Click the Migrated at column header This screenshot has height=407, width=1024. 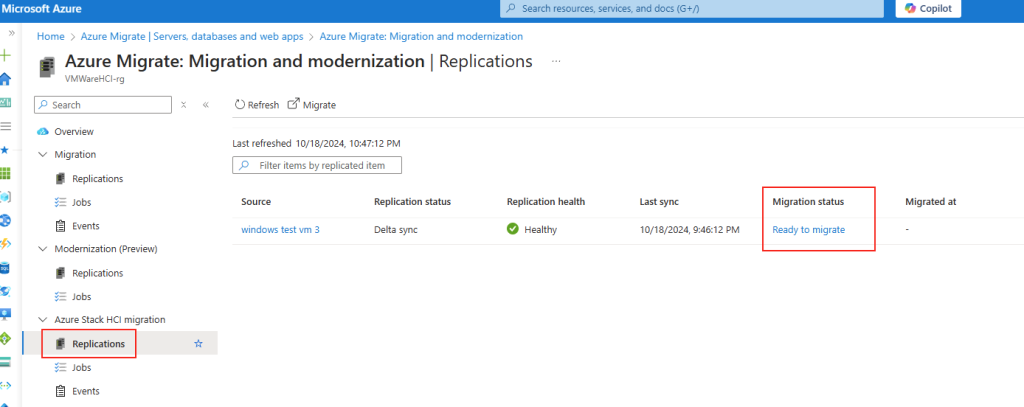(x=931, y=202)
